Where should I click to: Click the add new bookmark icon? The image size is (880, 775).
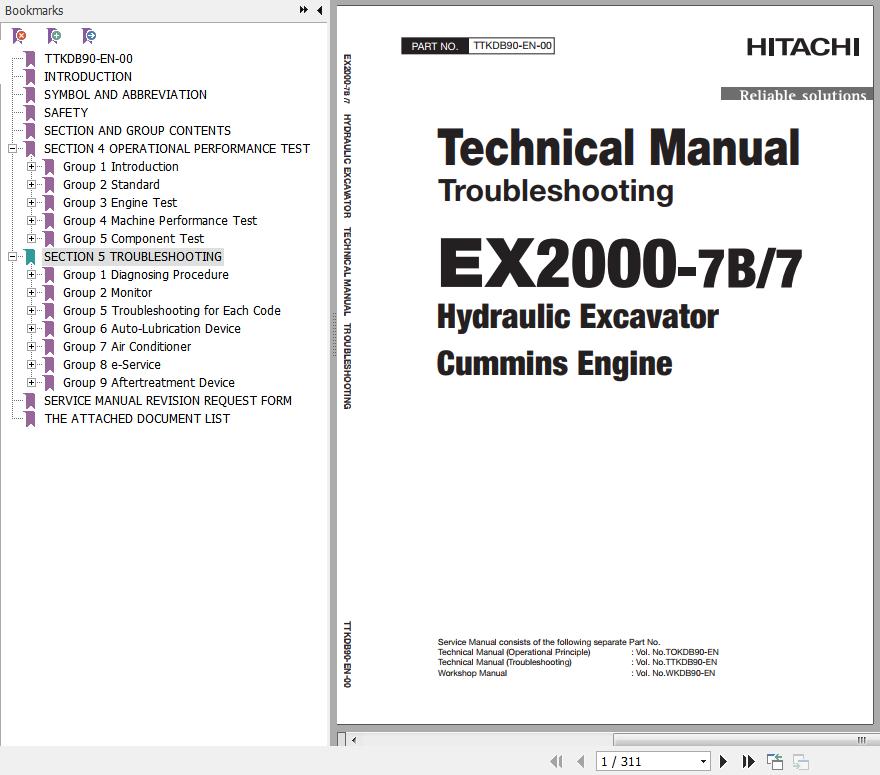(x=54, y=36)
